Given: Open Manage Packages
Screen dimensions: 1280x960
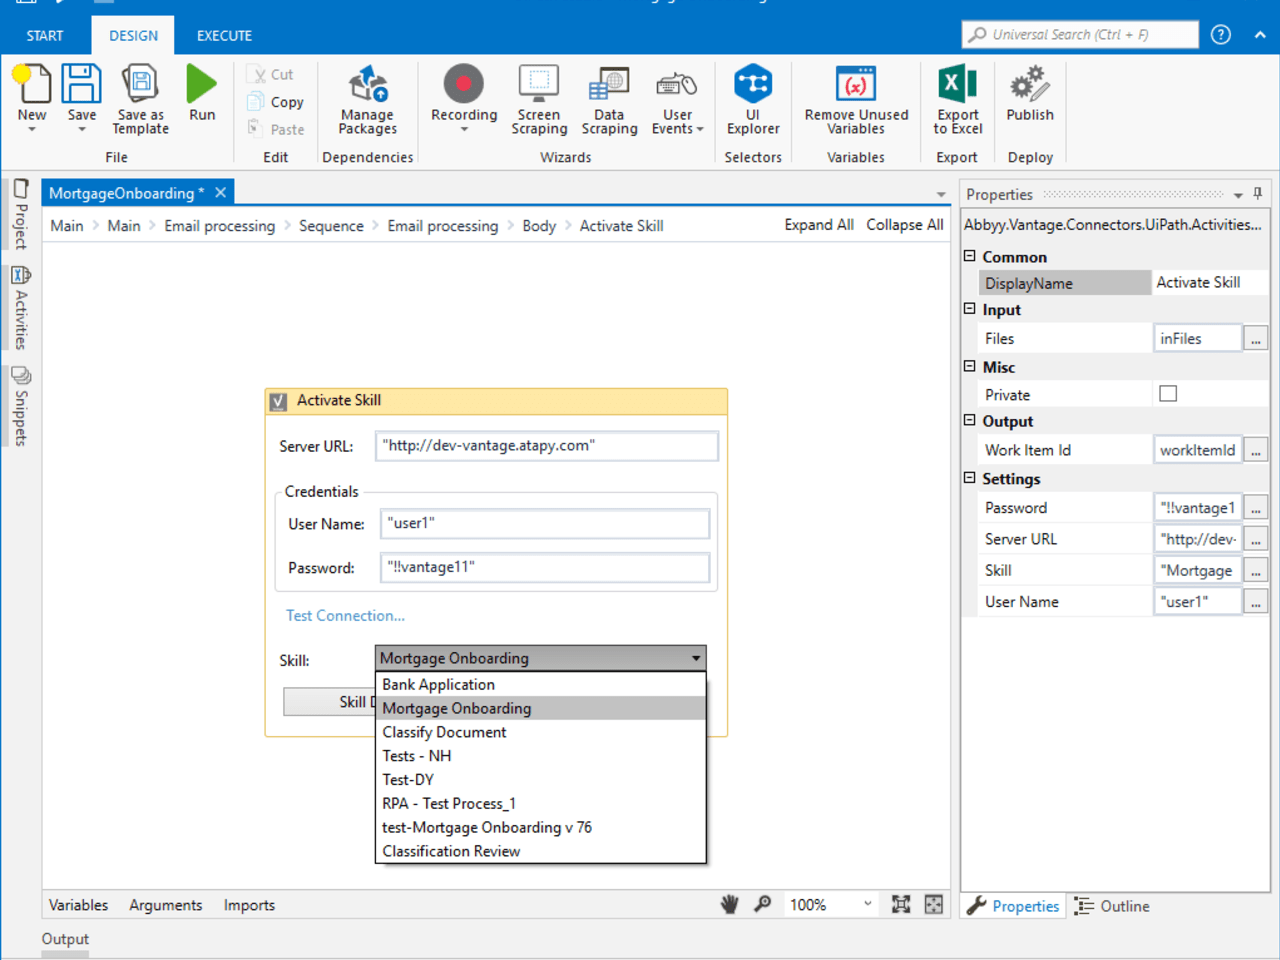Looking at the screenshot, I should 367,98.
